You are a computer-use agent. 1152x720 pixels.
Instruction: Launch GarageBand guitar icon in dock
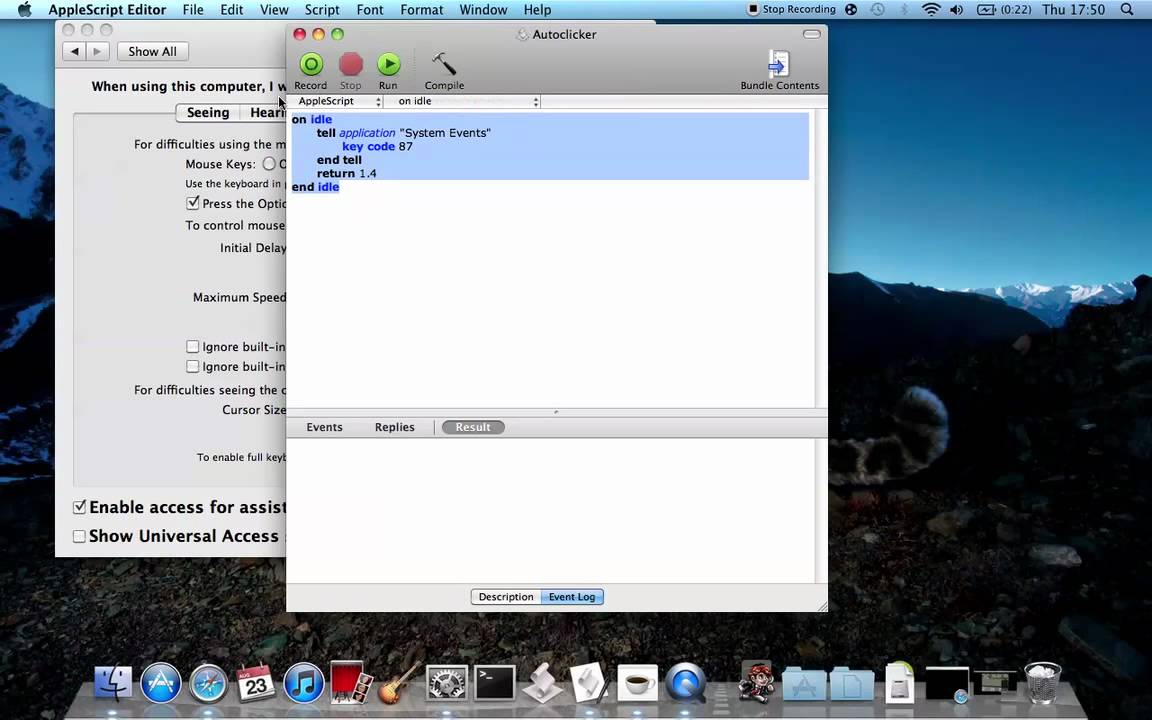(x=399, y=683)
